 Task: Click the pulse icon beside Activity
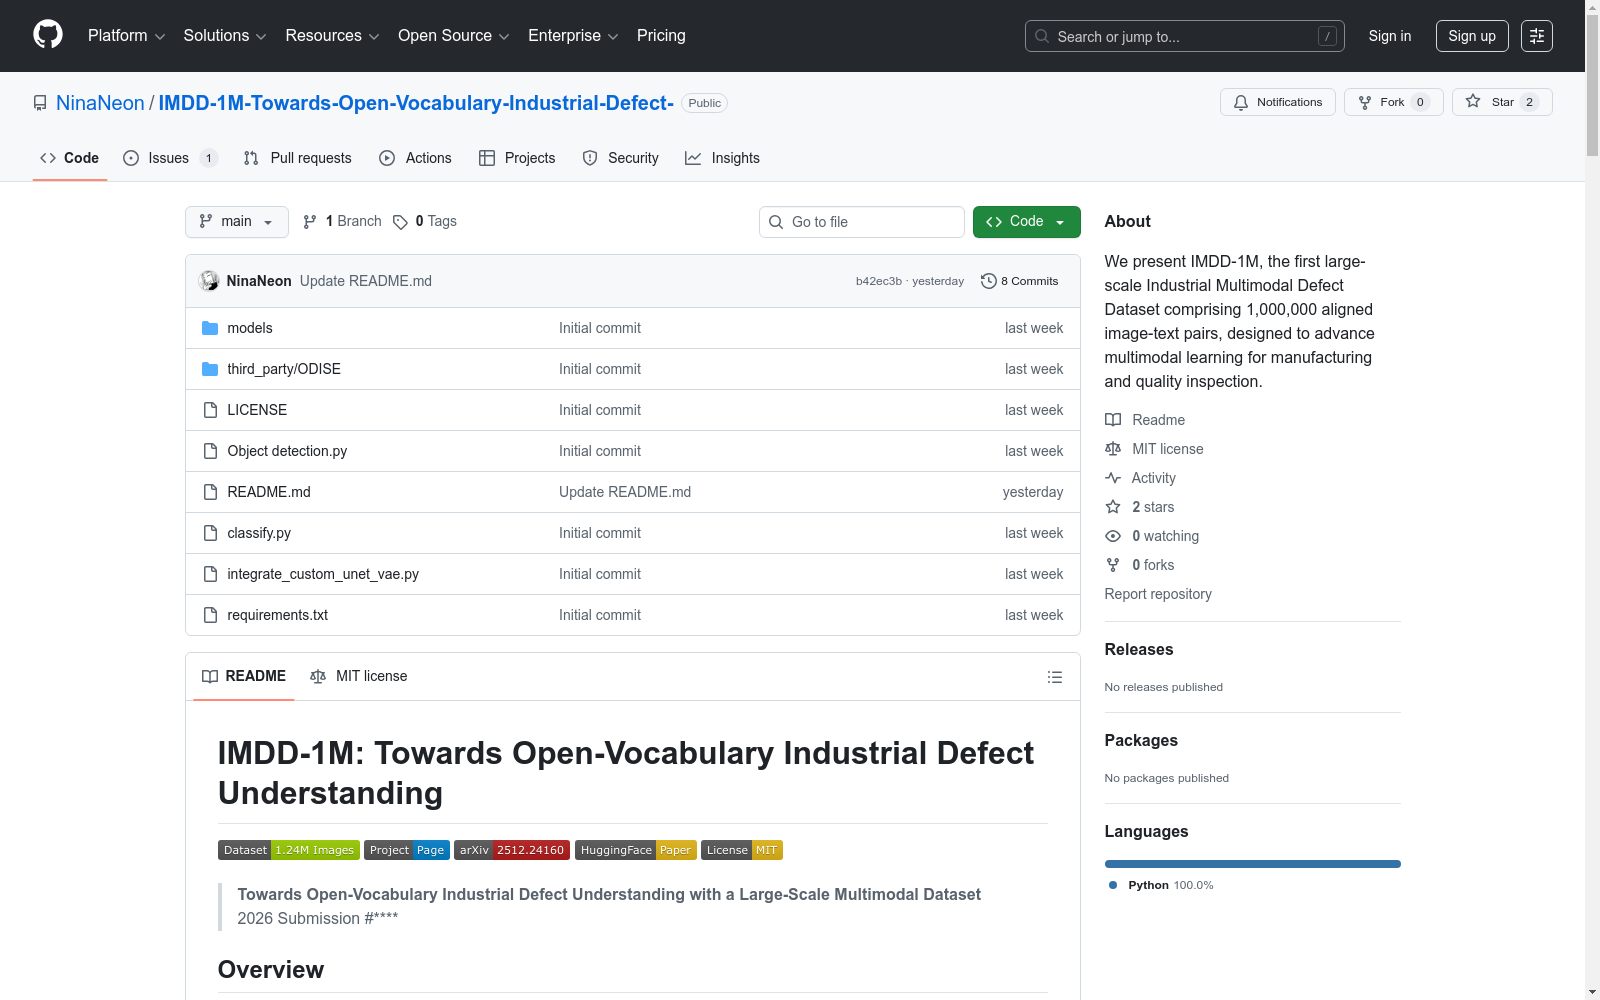(x=1113, y=478)
